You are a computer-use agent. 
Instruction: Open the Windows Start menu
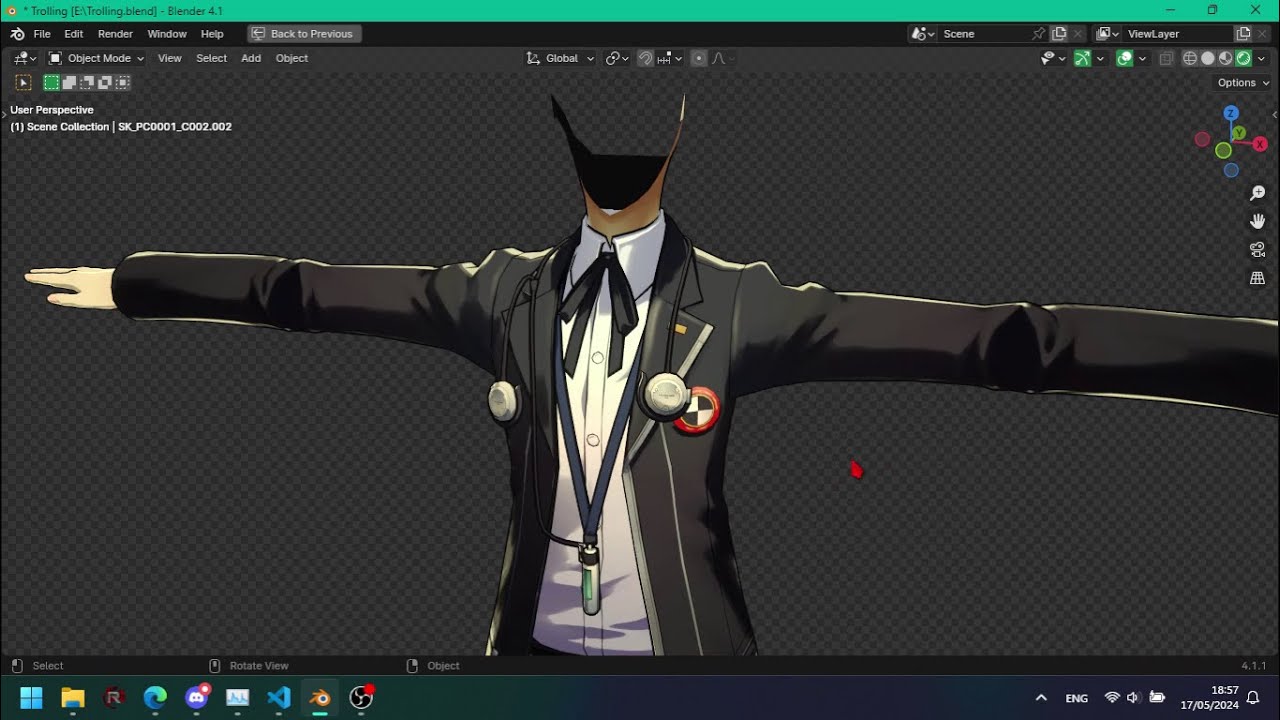click(x=31, y=697)
